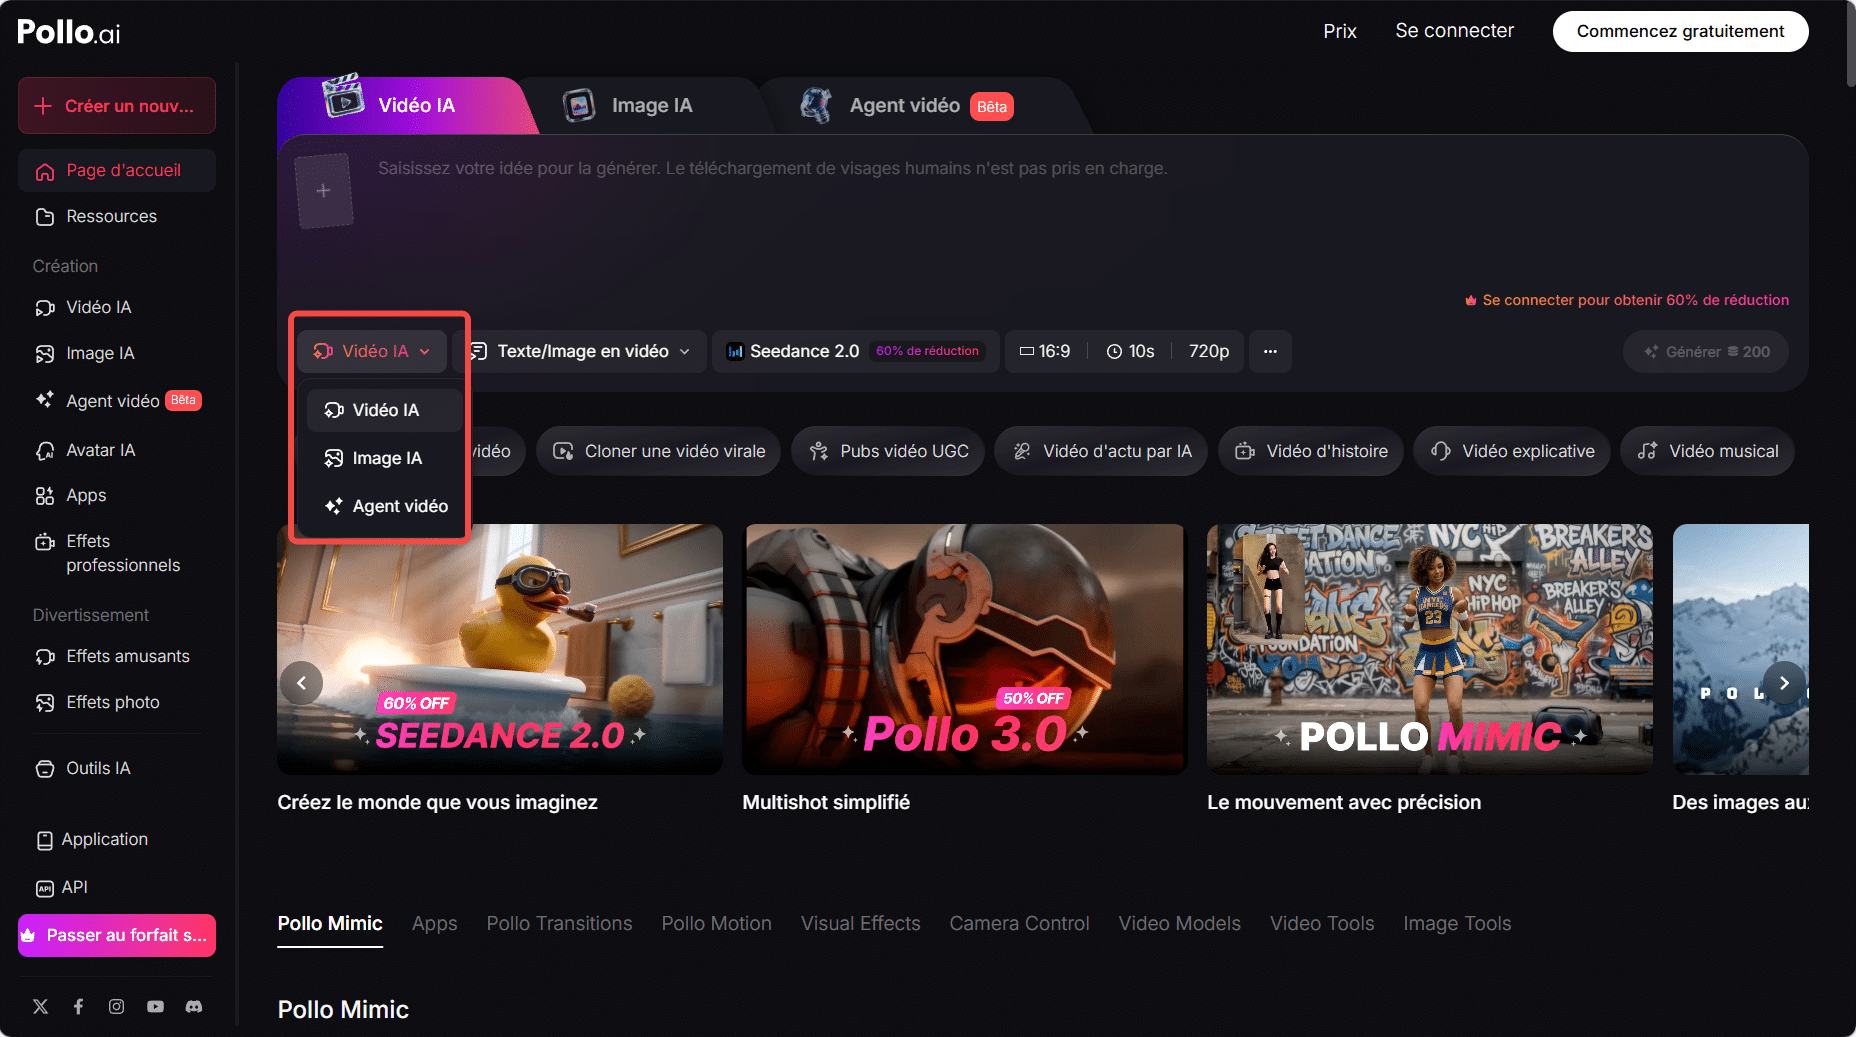Click the Ressources folder icon
The image size is (1856, 1037).
click(45, 217)
